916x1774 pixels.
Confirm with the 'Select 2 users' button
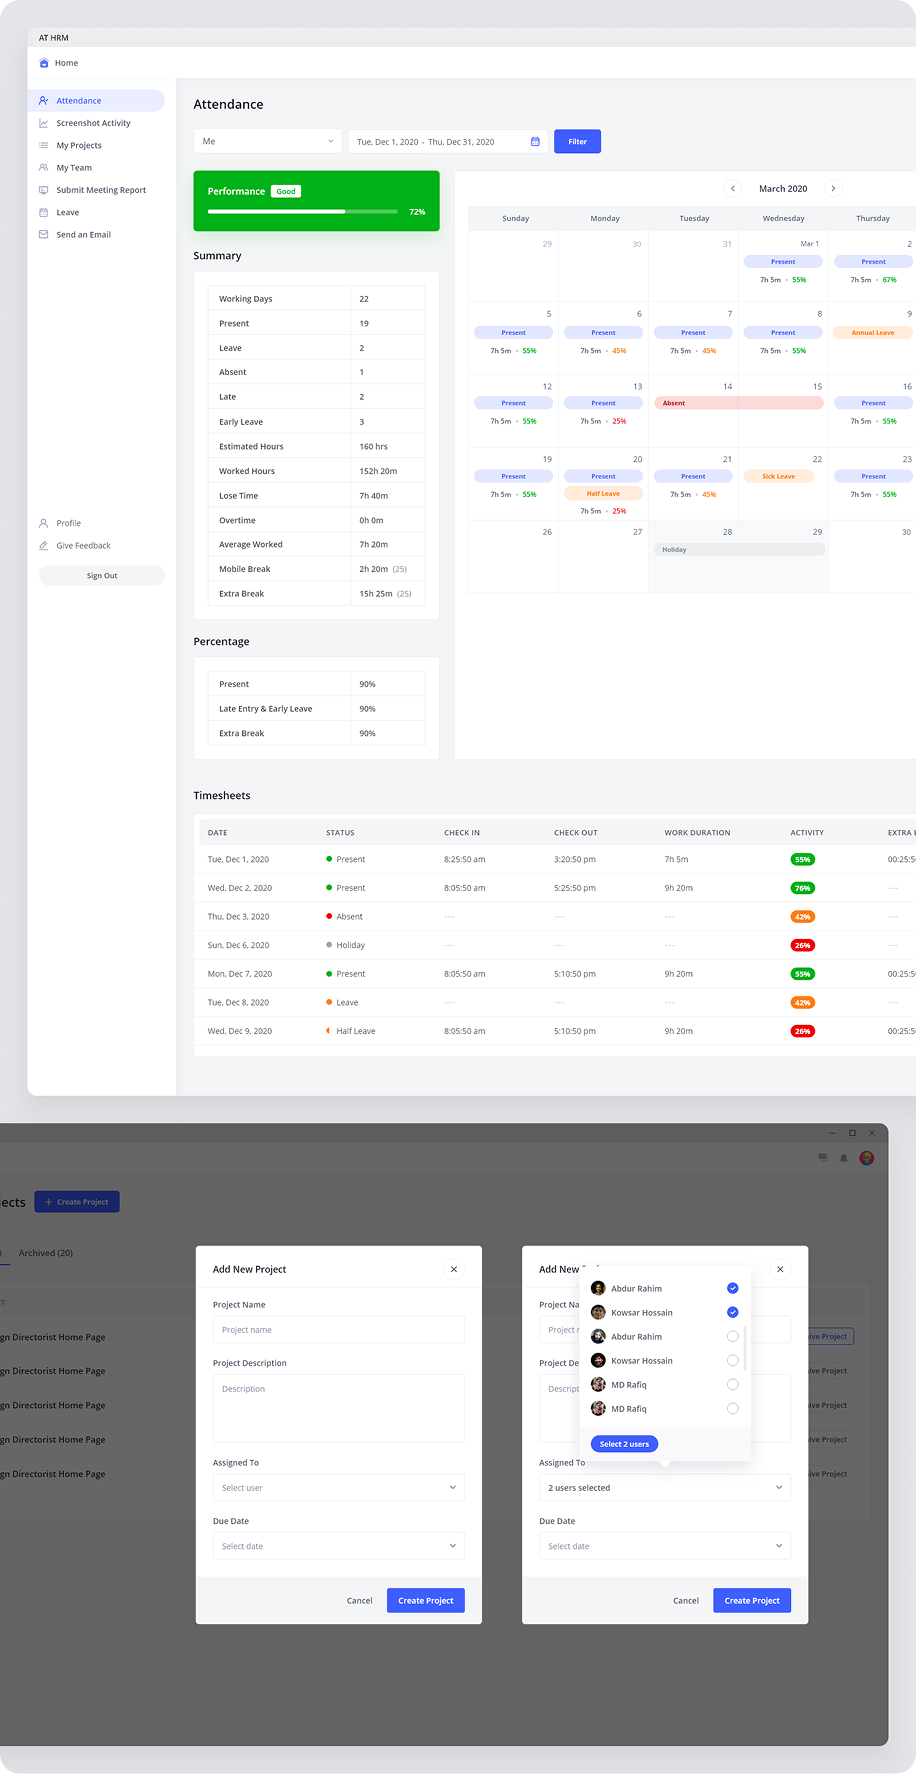[x=625, y=1444]
